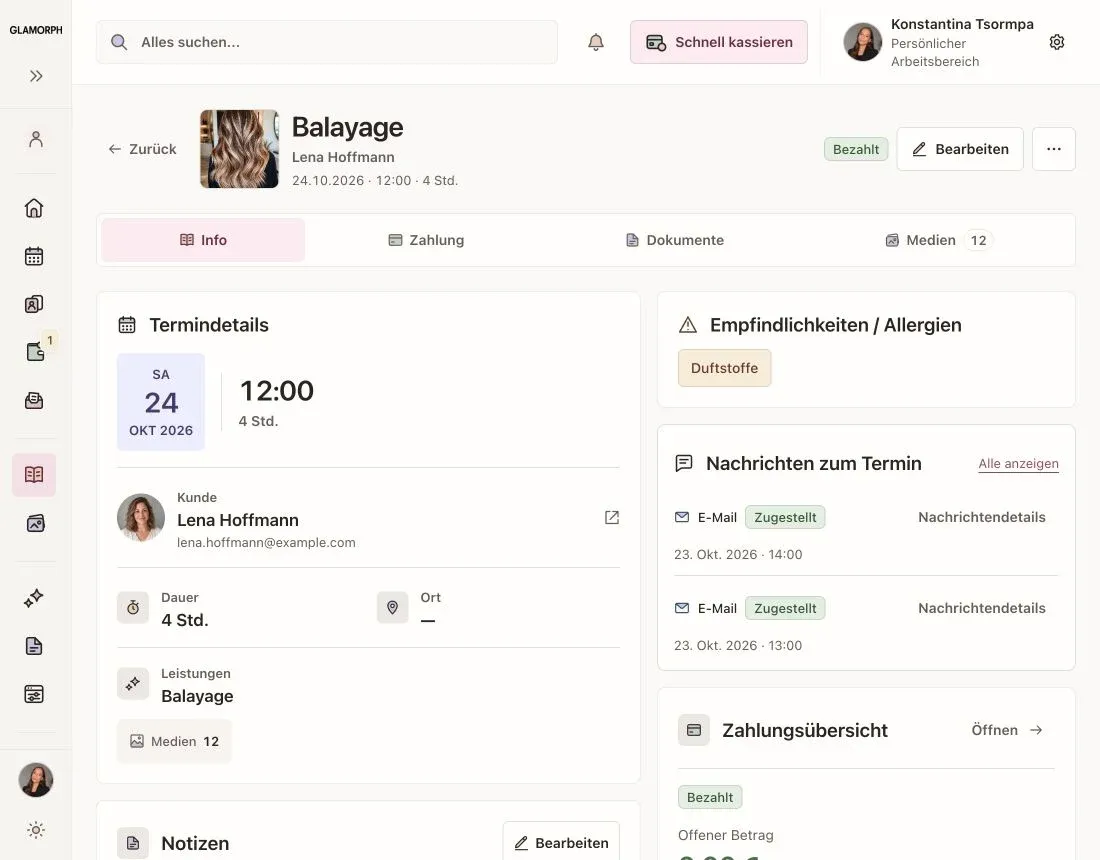Click the email lena.hoffmann@example.com
1100x860 pixels.
[266, 542]
